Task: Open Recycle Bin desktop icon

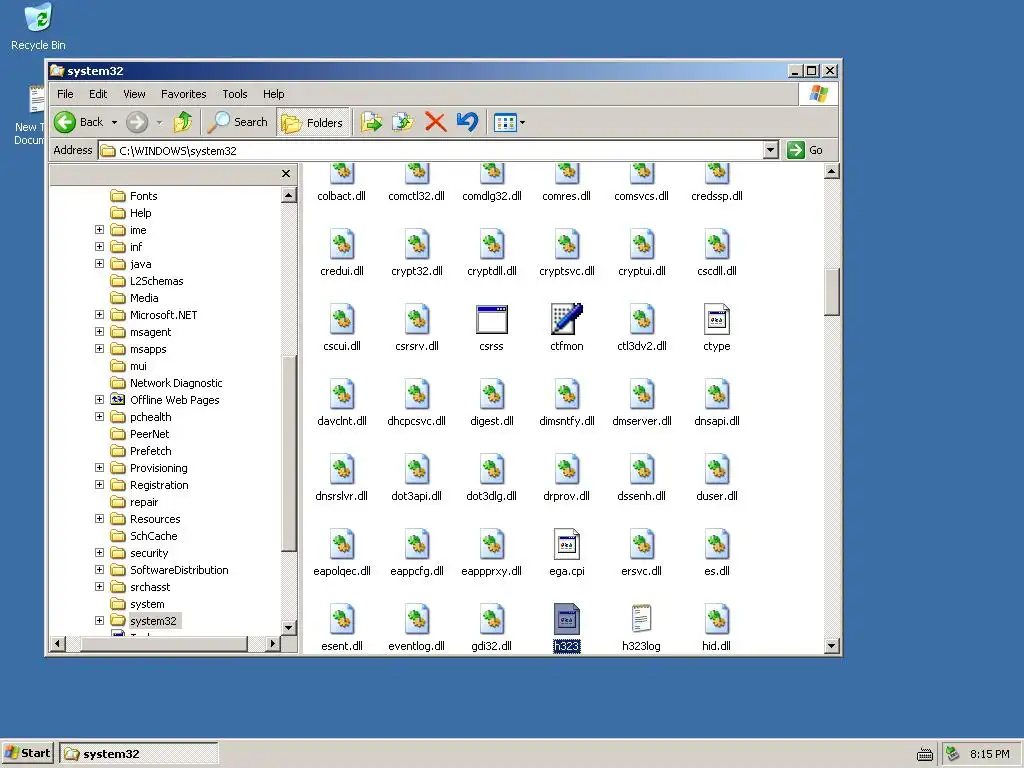Action: click(x=38, y=18)
